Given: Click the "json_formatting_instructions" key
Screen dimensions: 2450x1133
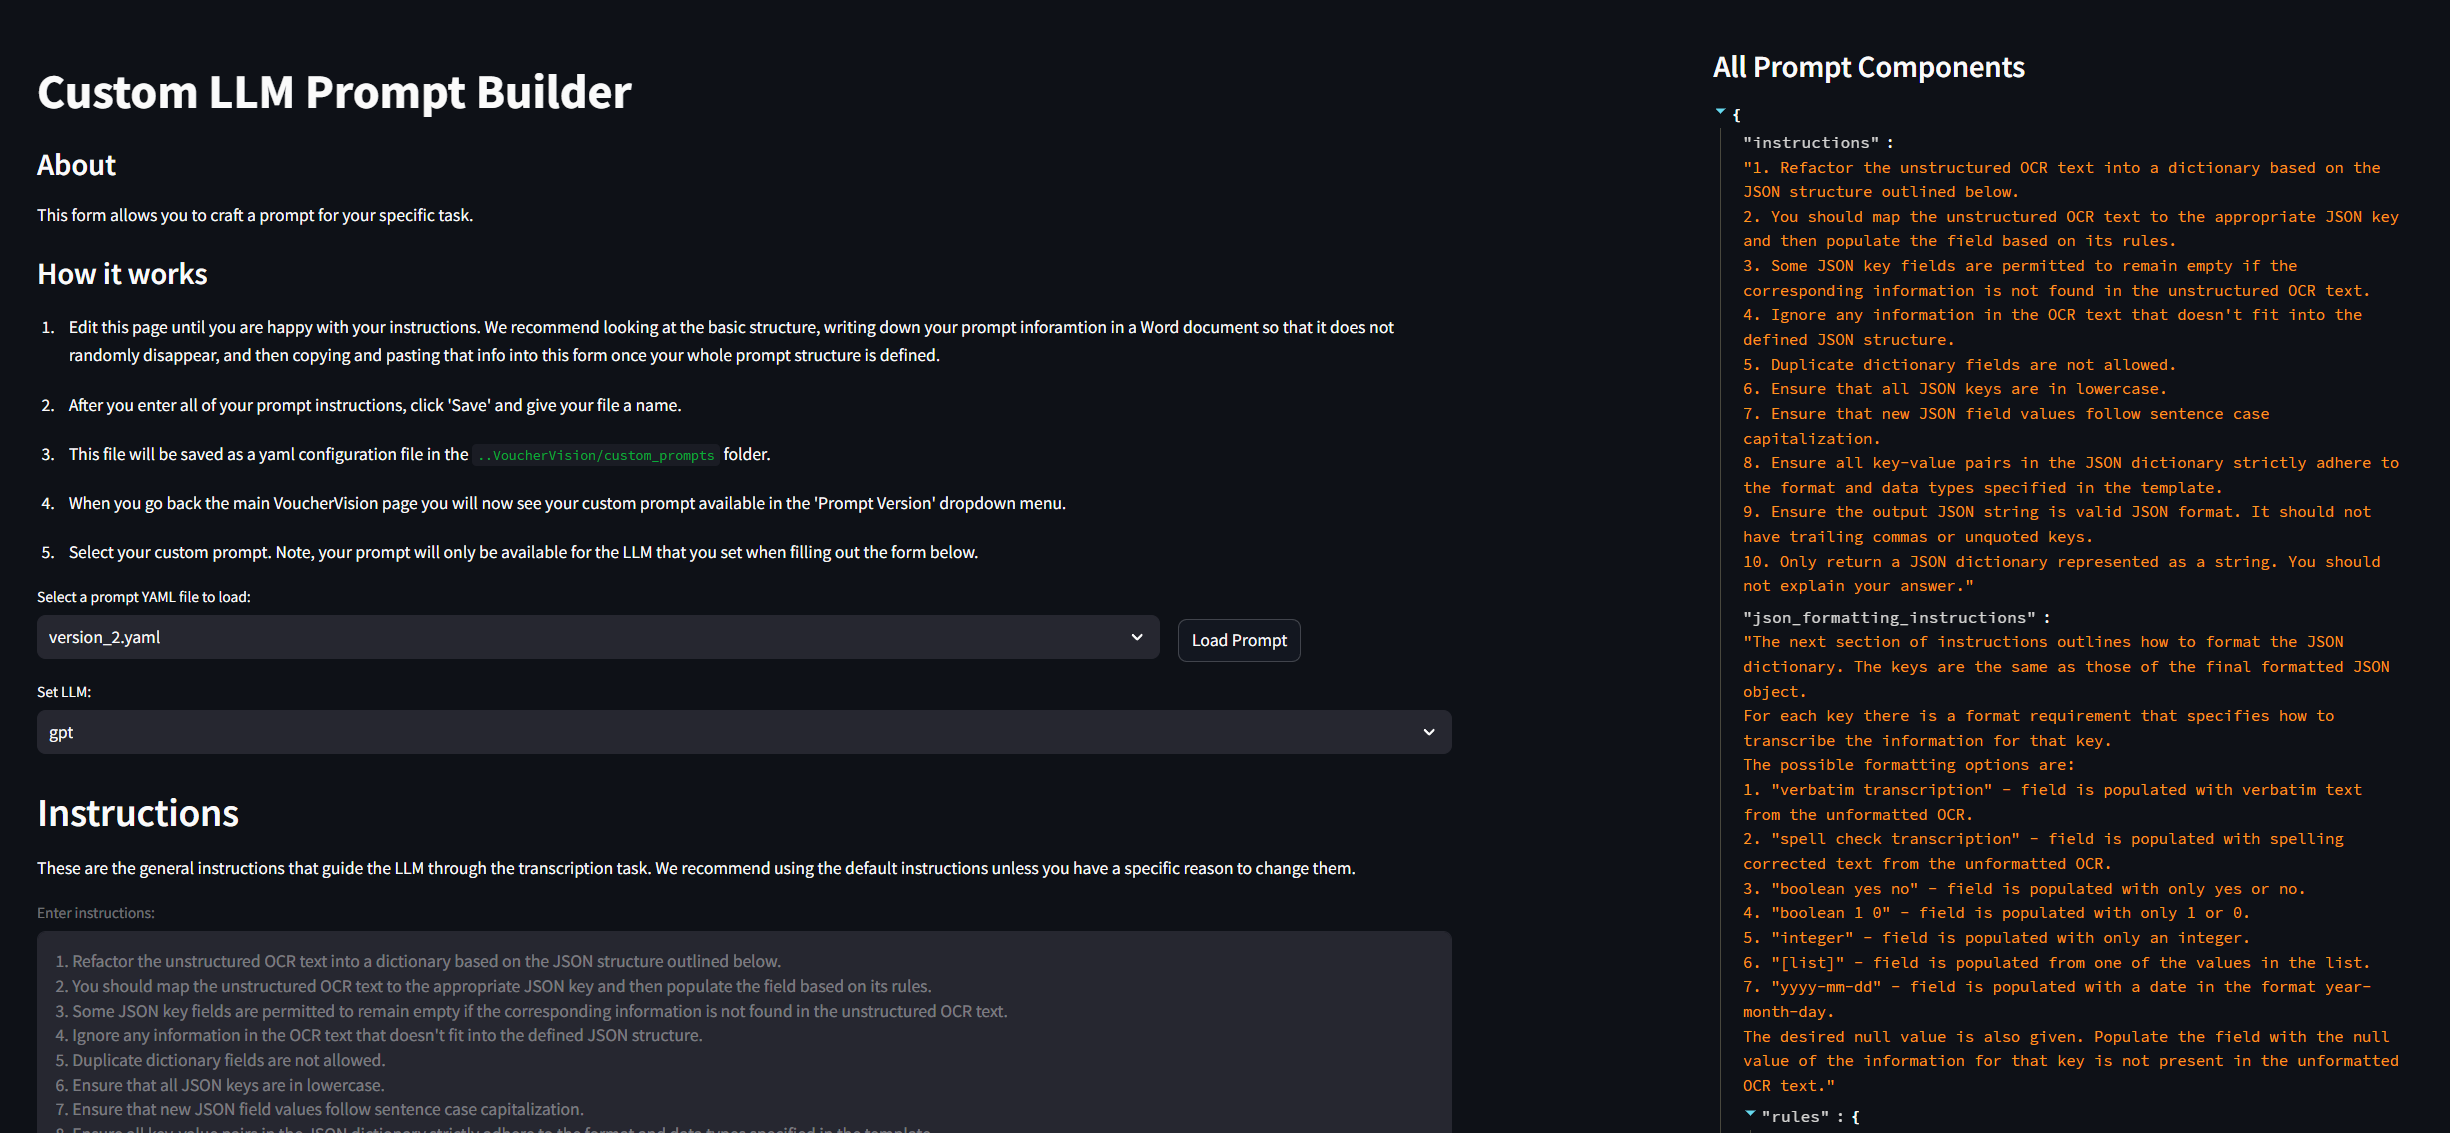Looking at the screenshot, I should 1888,618.
